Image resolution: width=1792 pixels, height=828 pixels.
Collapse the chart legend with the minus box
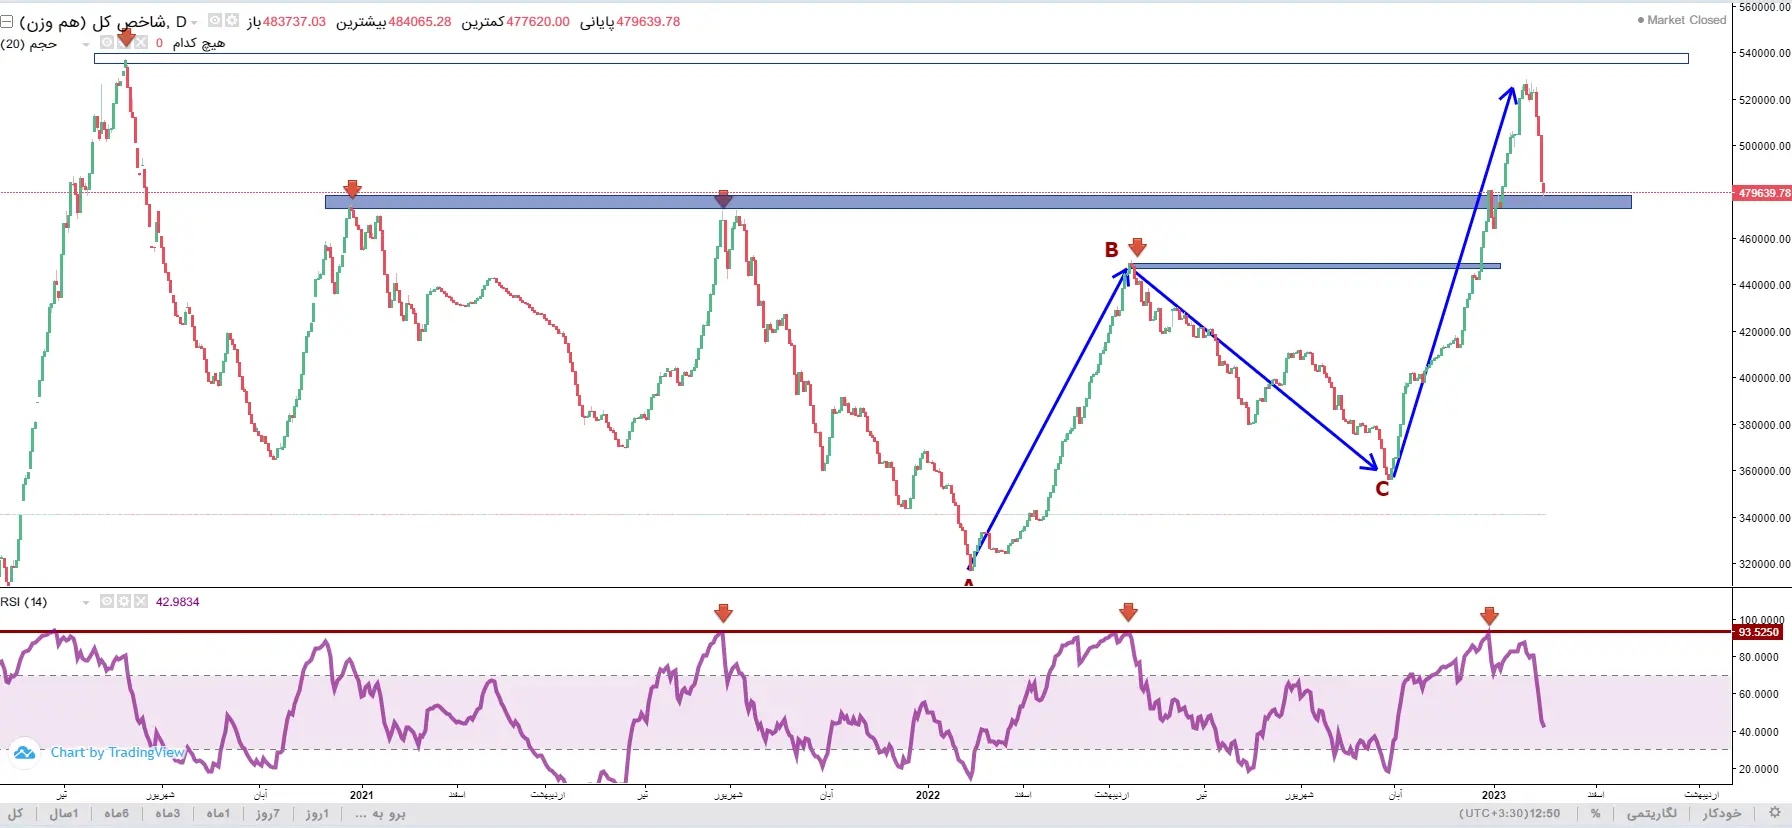click(6, 21)
